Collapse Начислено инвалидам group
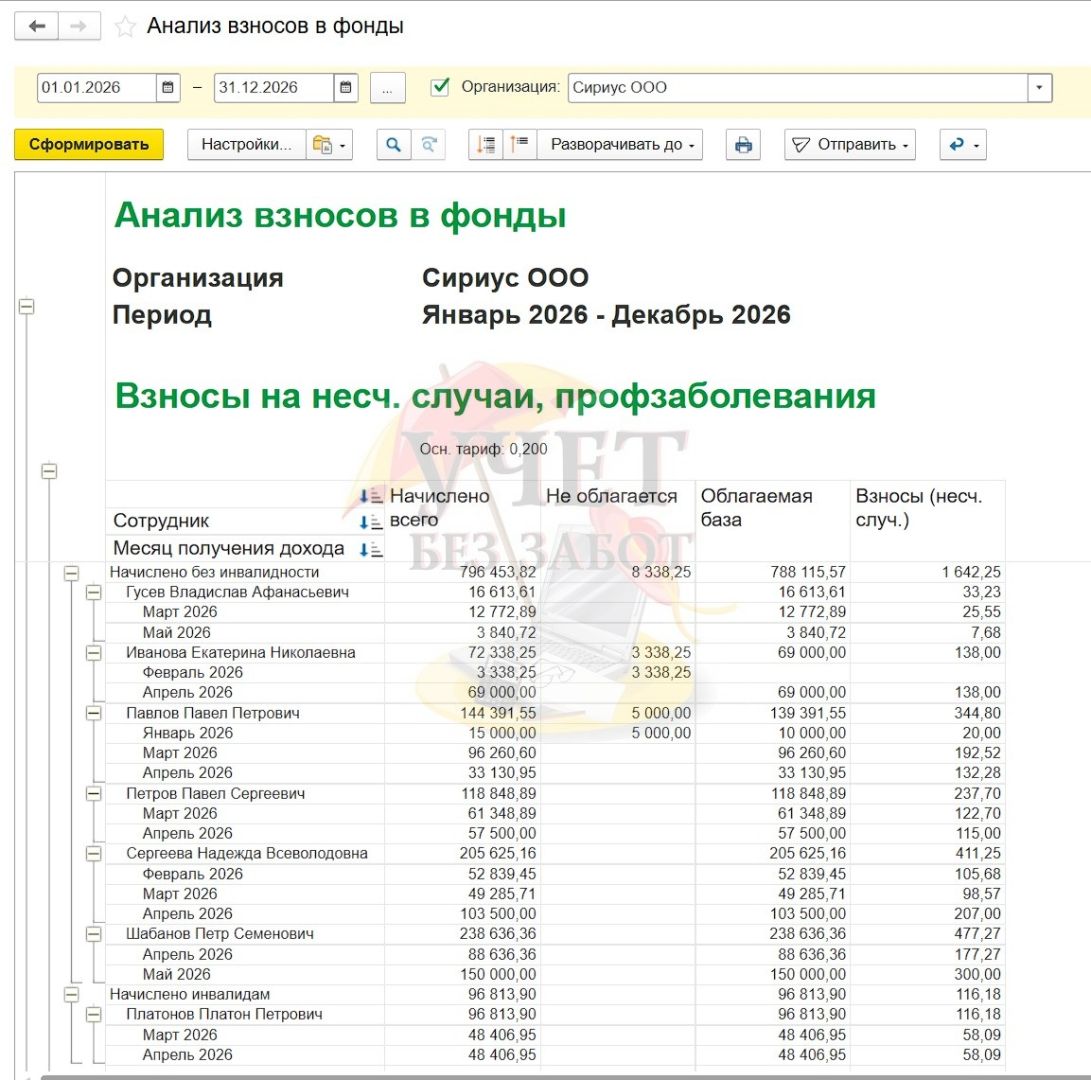 click(x=71, y=994)
